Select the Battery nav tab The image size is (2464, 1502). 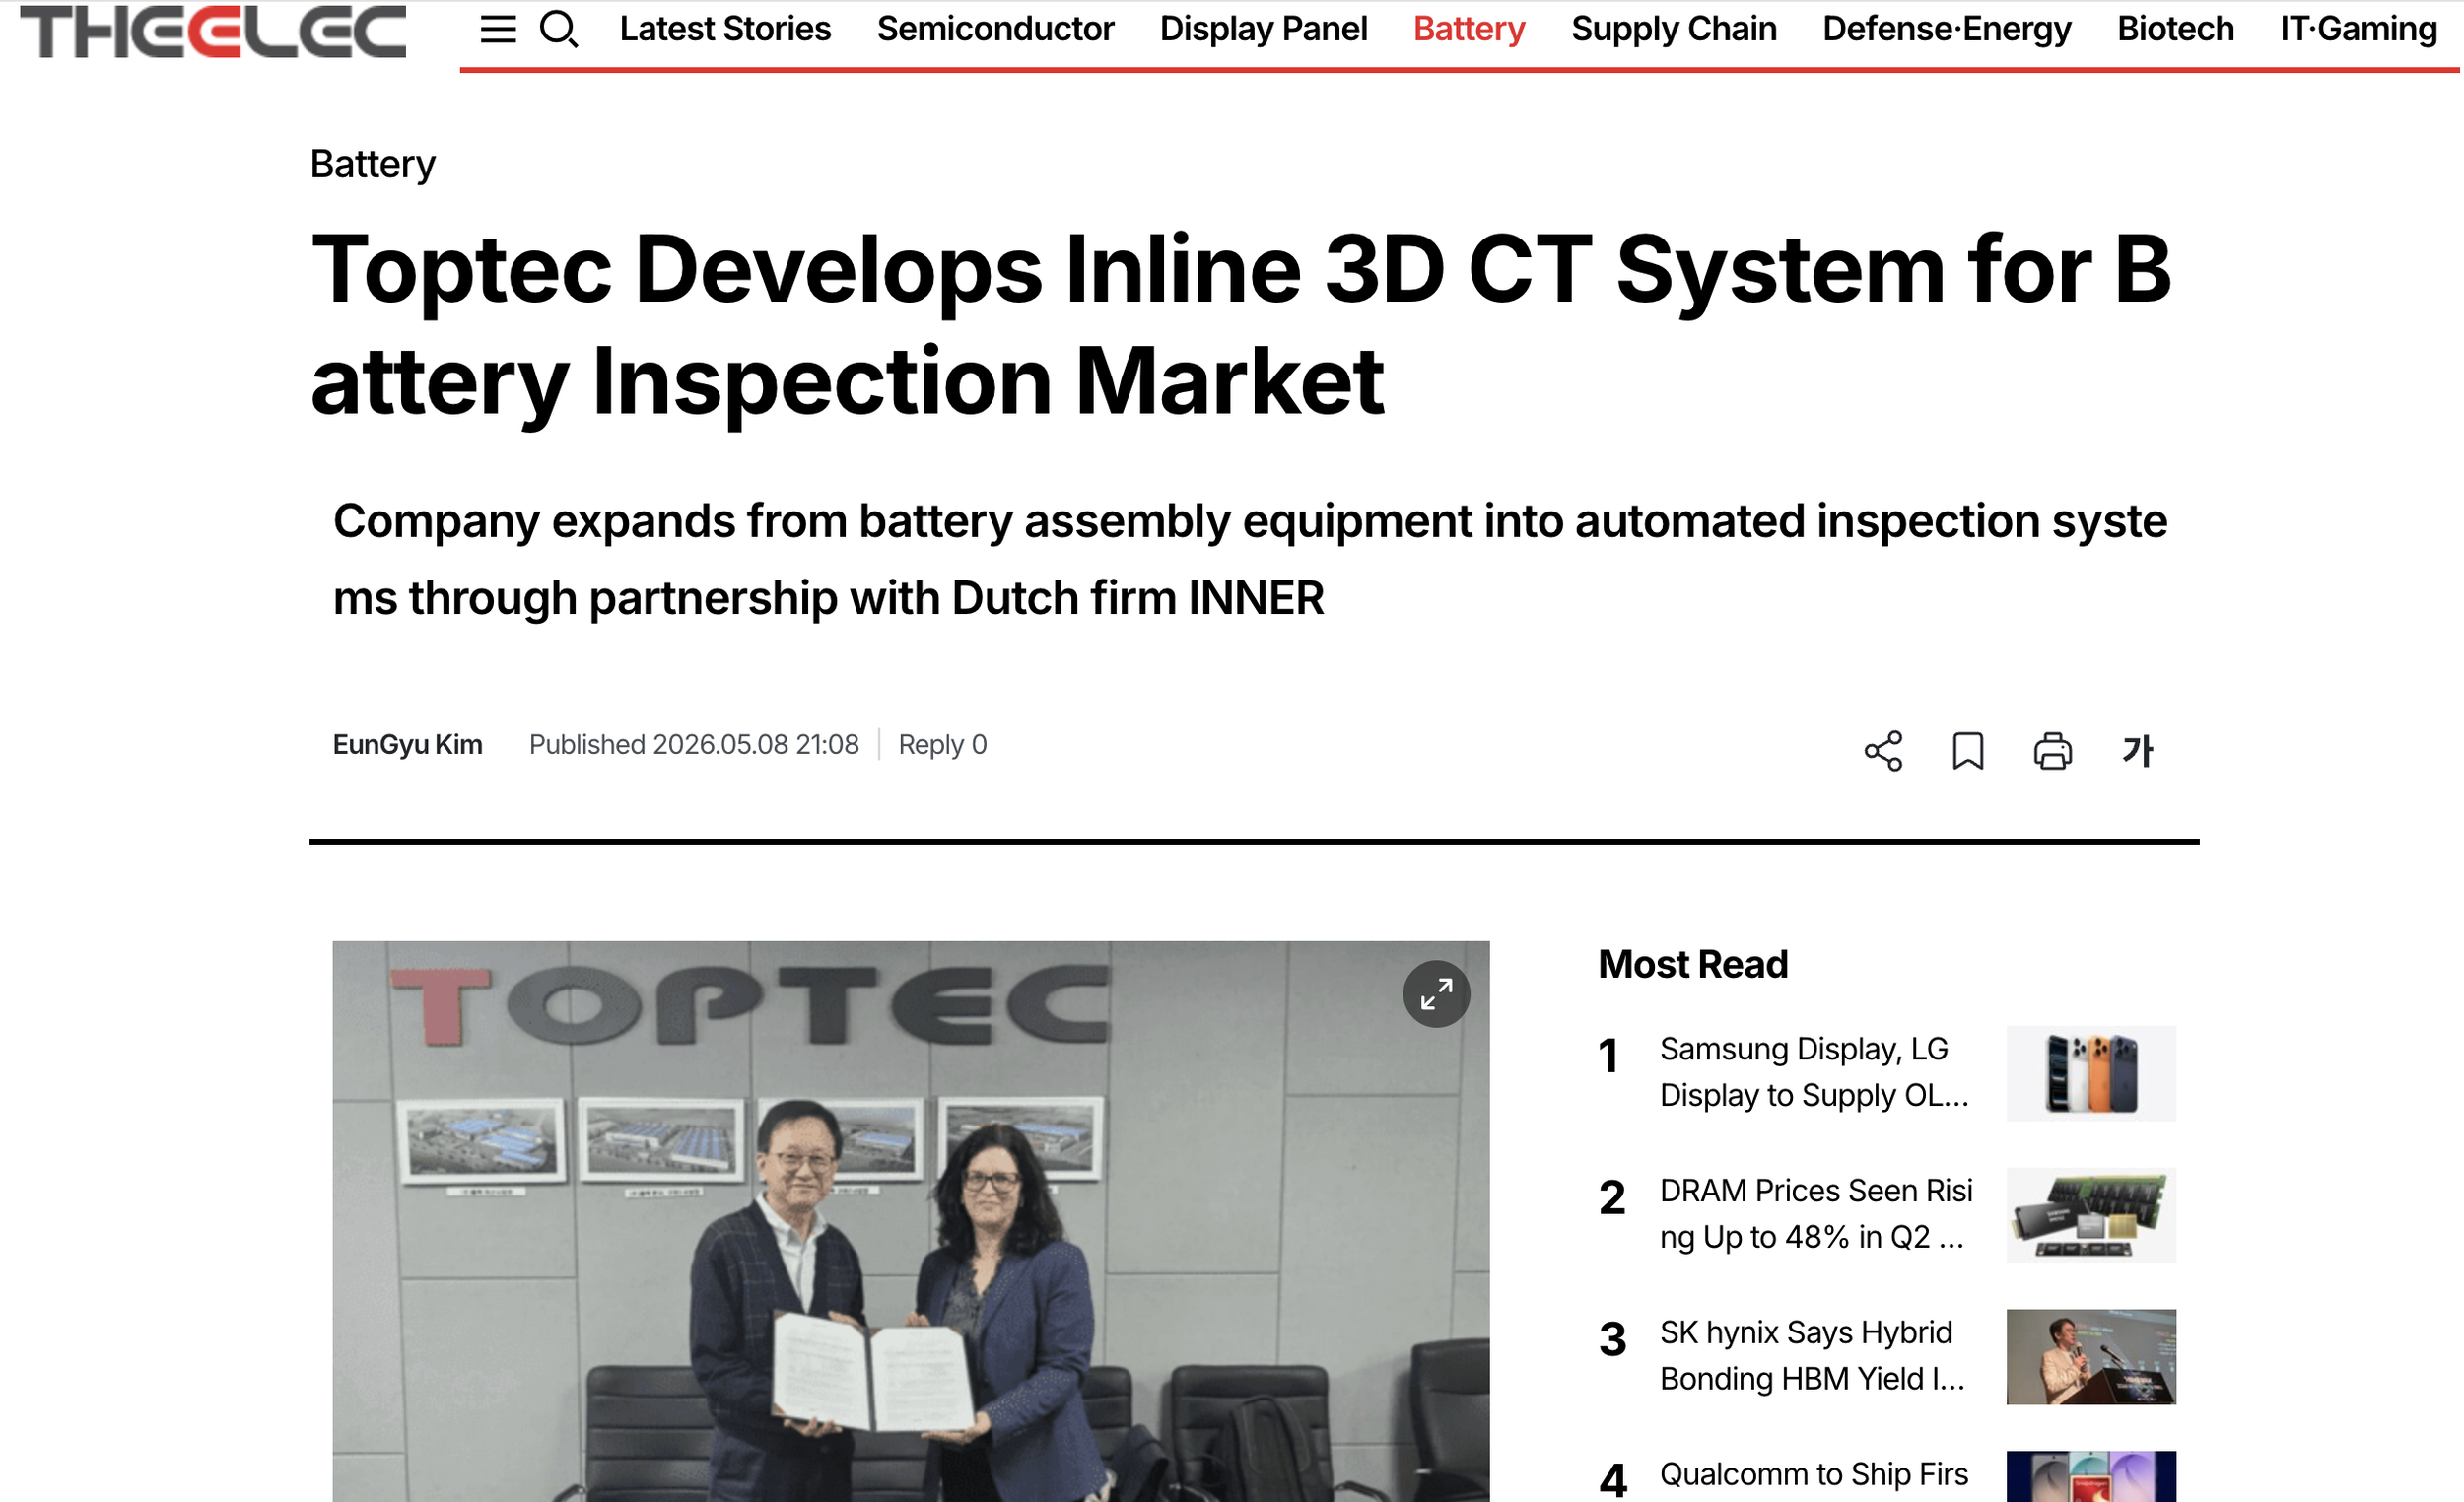pos(1469,29)
